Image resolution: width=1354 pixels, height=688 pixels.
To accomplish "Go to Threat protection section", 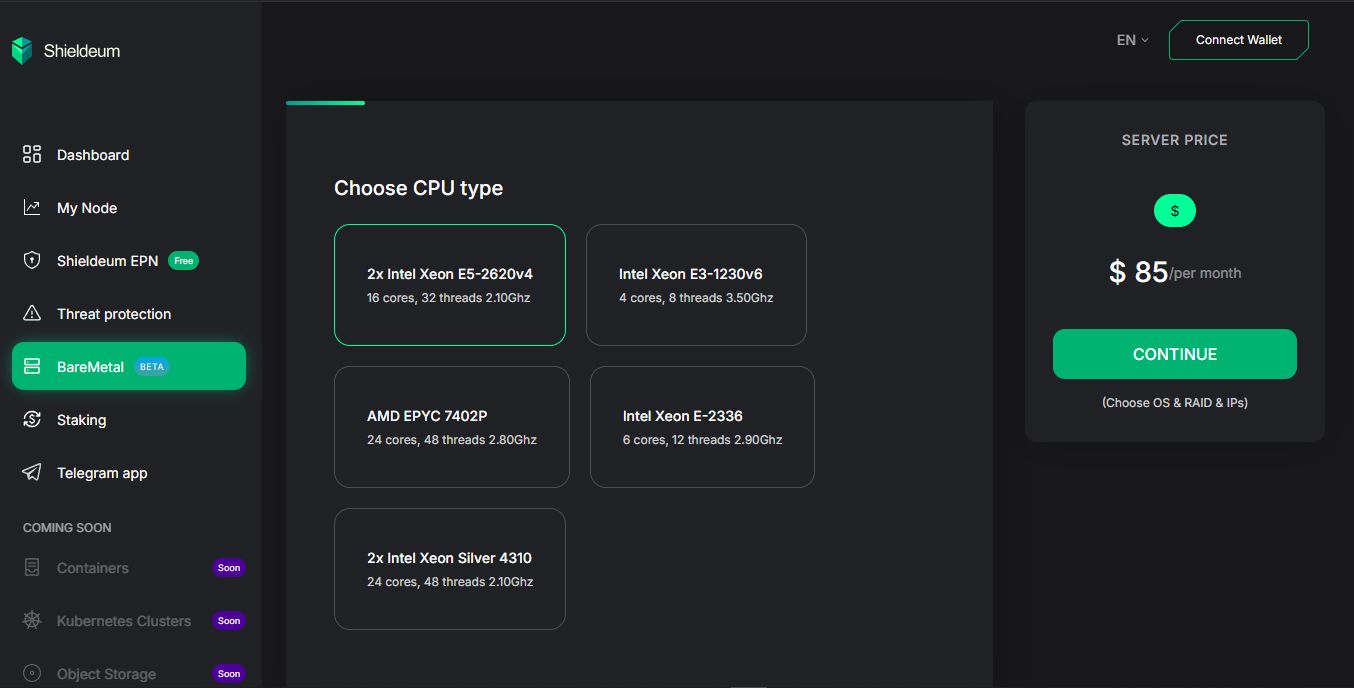I will (129, 314).
